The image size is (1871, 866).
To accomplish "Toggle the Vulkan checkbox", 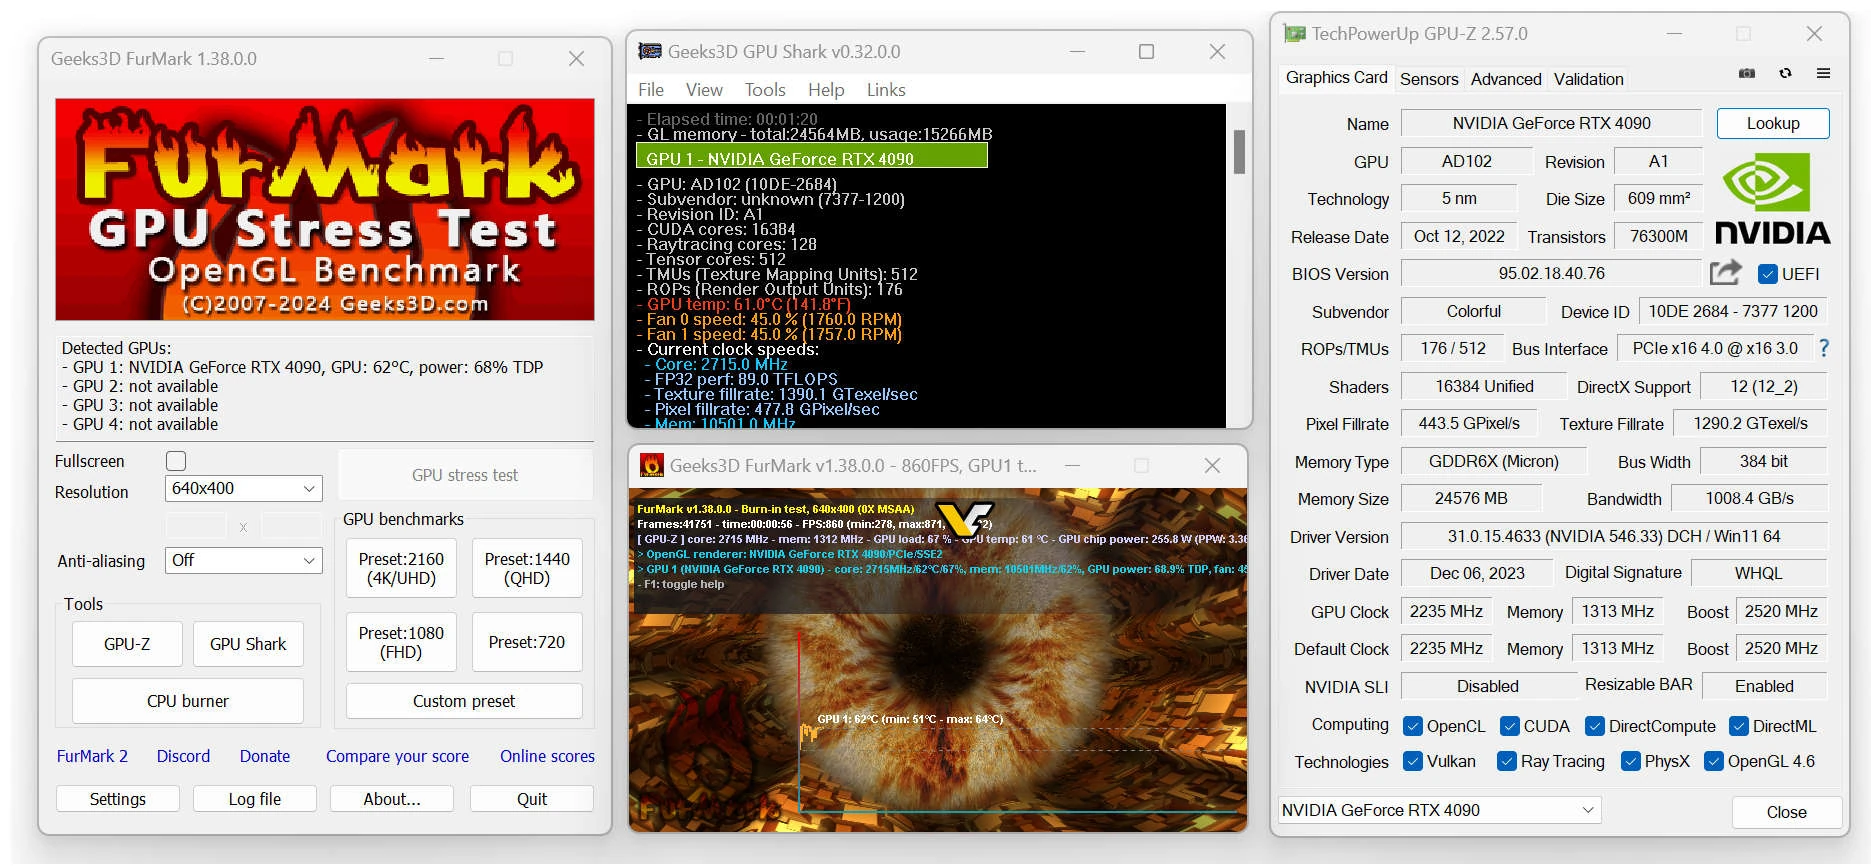I will pyautogui.click(x=1412, y=761).
